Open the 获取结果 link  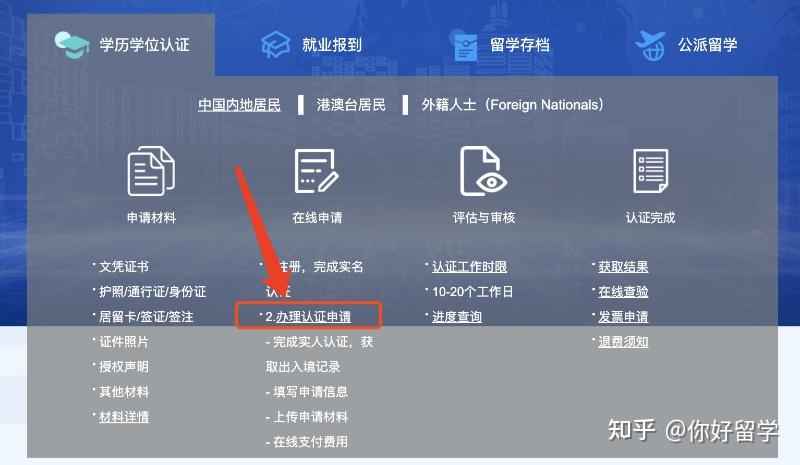coord(623,266)
